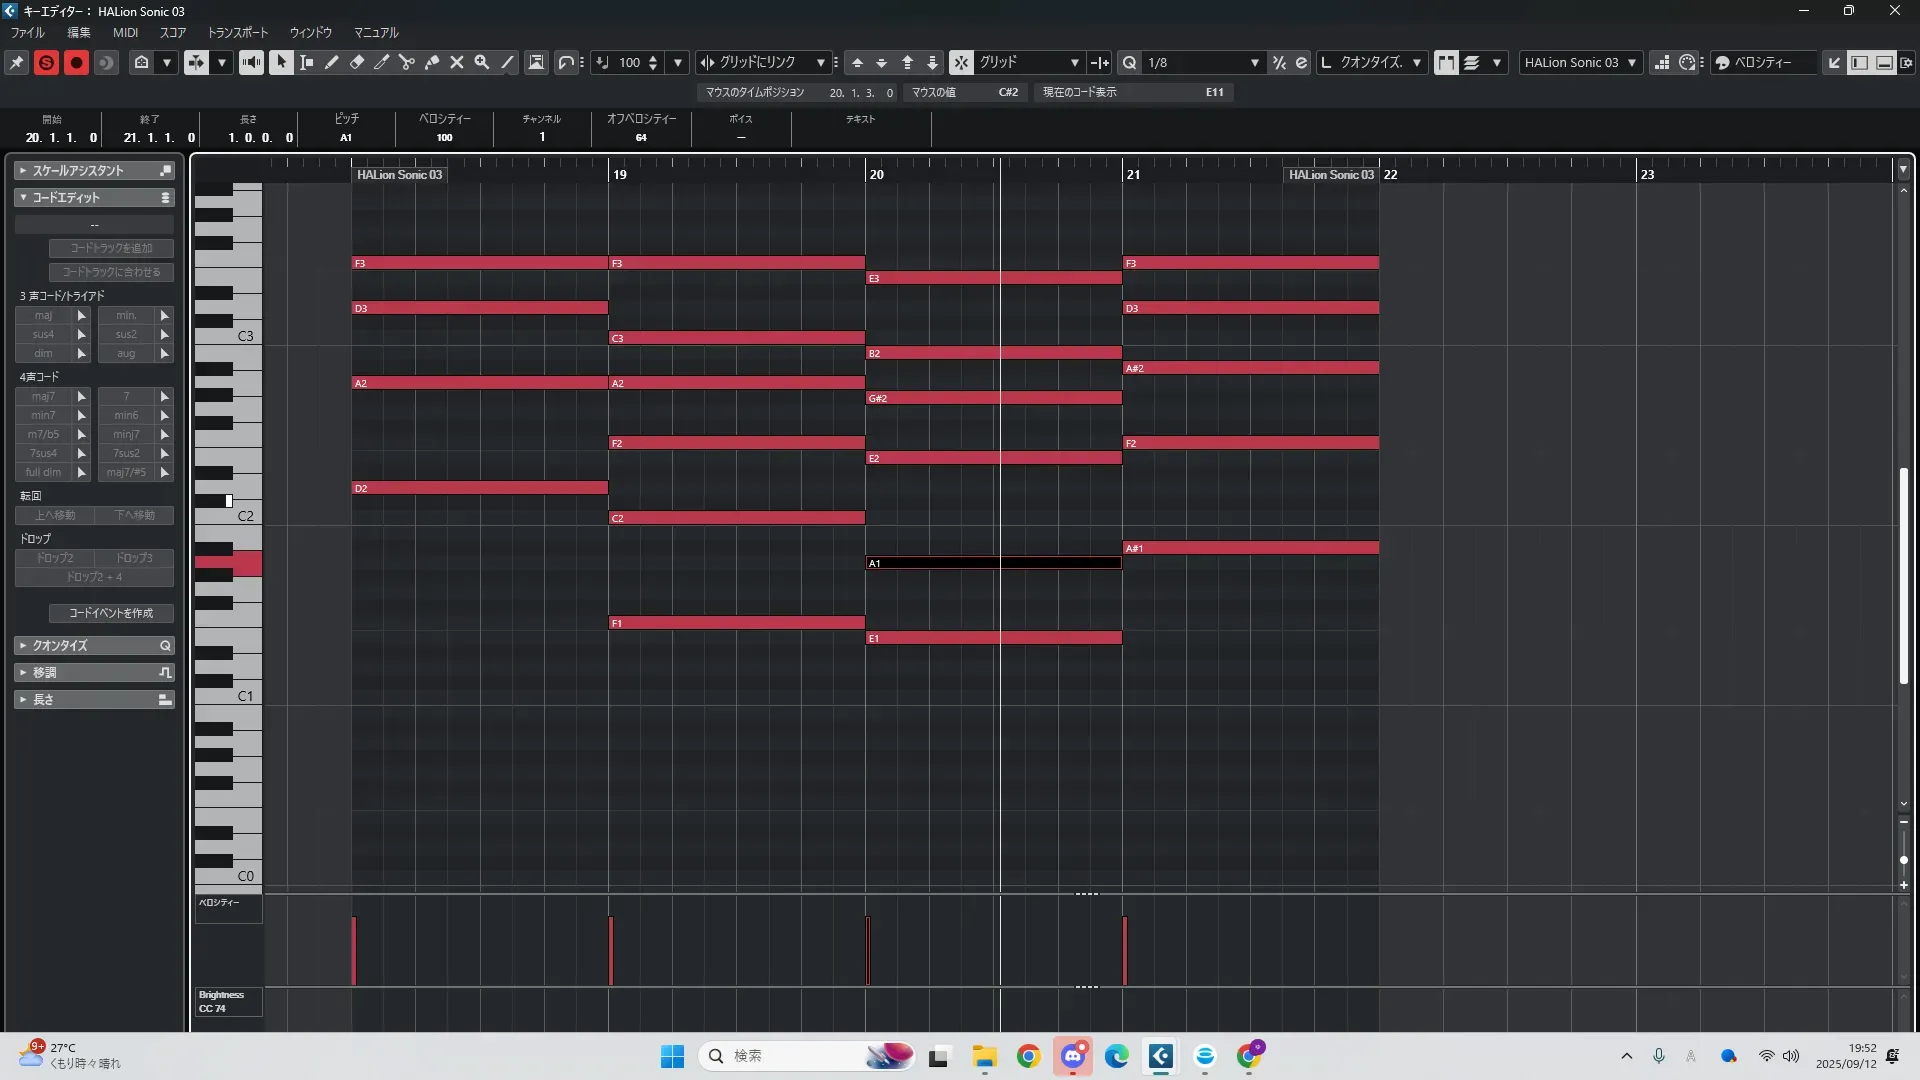Toggle Solo Editor button

point(46,62)
